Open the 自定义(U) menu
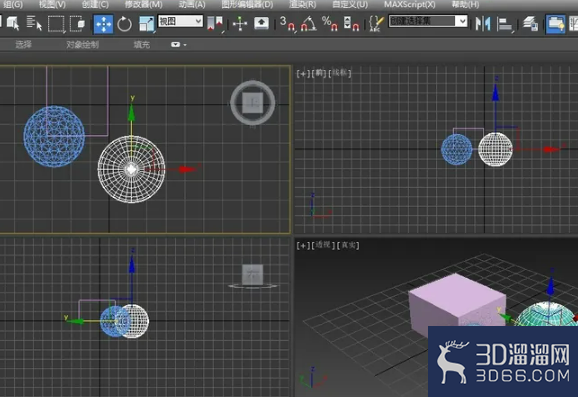This screenshot has width=578, height=397. [x=350, y=4]
